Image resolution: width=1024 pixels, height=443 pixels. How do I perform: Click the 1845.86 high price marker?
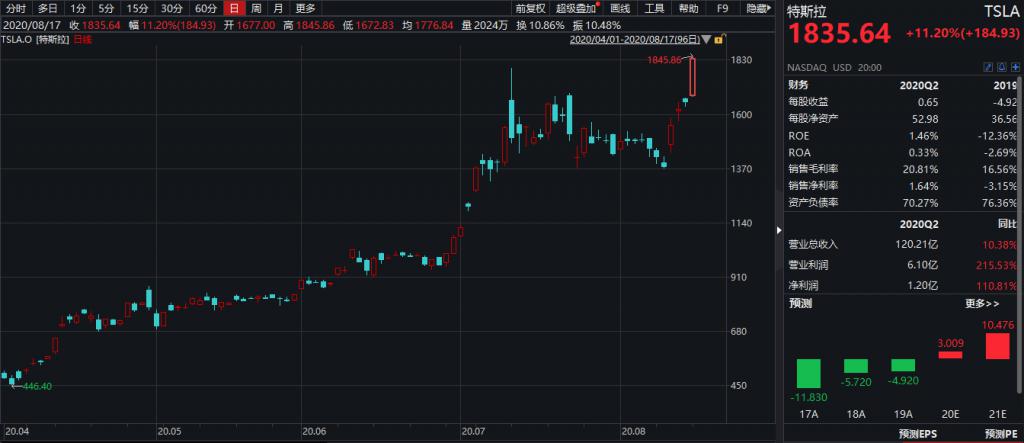pyautogui.click(x=664, y=59)
